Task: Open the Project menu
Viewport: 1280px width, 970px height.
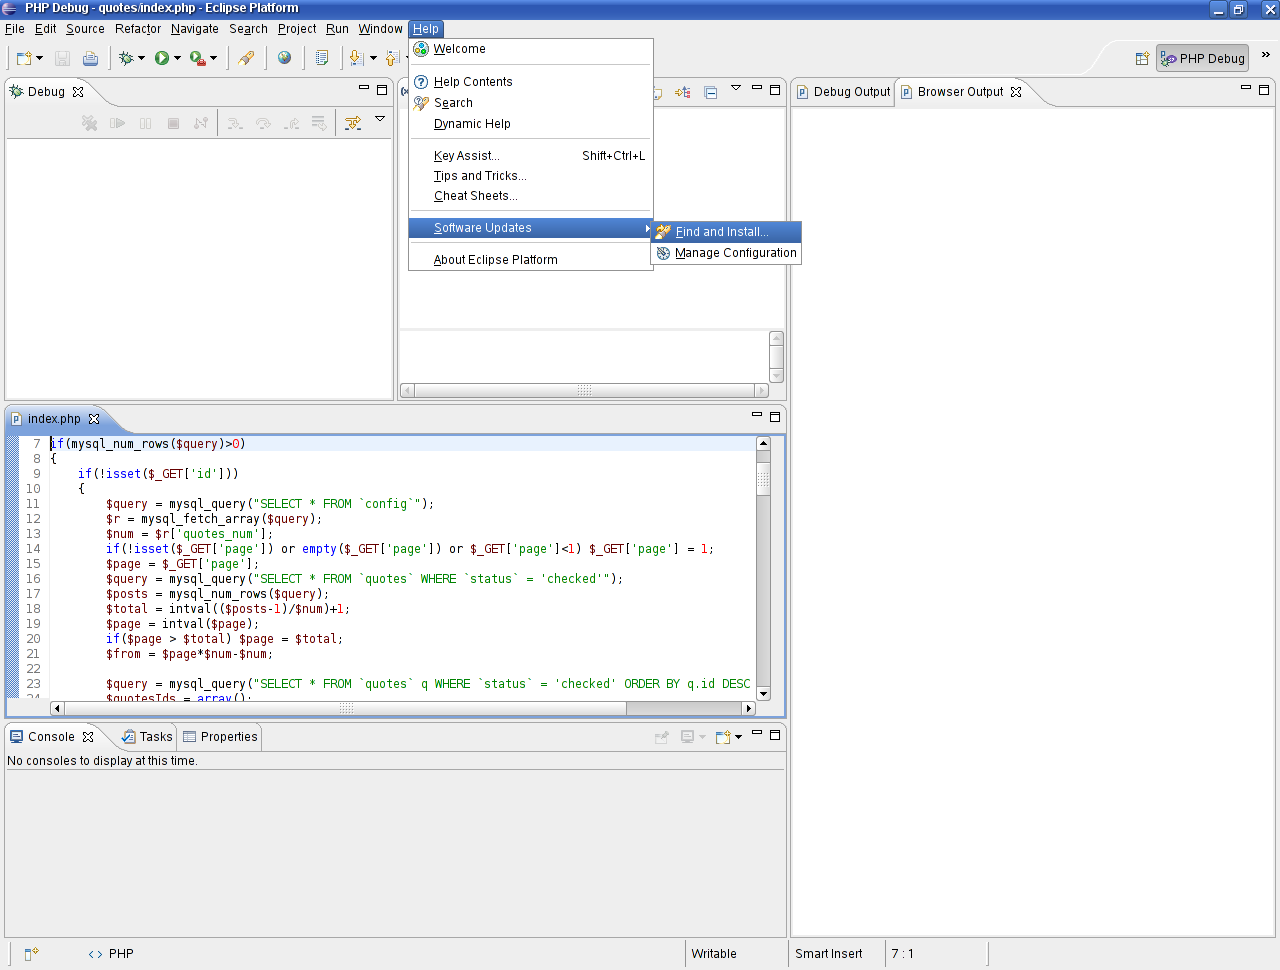Action: coord(297,29)
